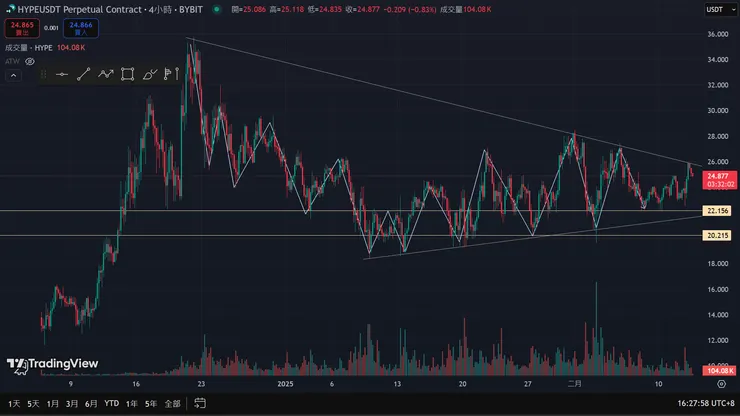Click the HYPEUSDT Perpetual Contract title
This screenshot has width=740, height=416.
tap(79, 9)
